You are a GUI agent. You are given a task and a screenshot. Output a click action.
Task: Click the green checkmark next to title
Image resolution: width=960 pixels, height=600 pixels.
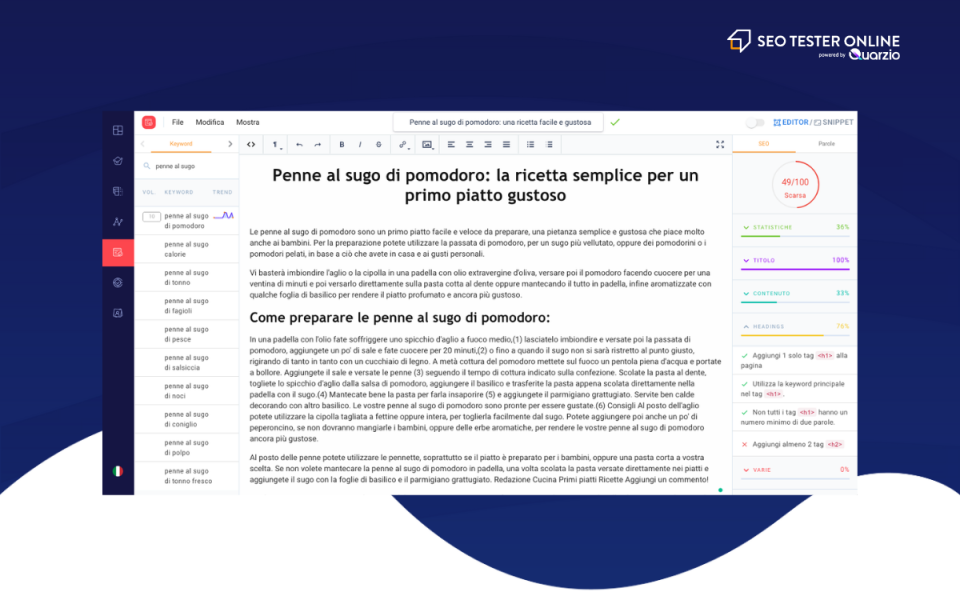[615, 122]
